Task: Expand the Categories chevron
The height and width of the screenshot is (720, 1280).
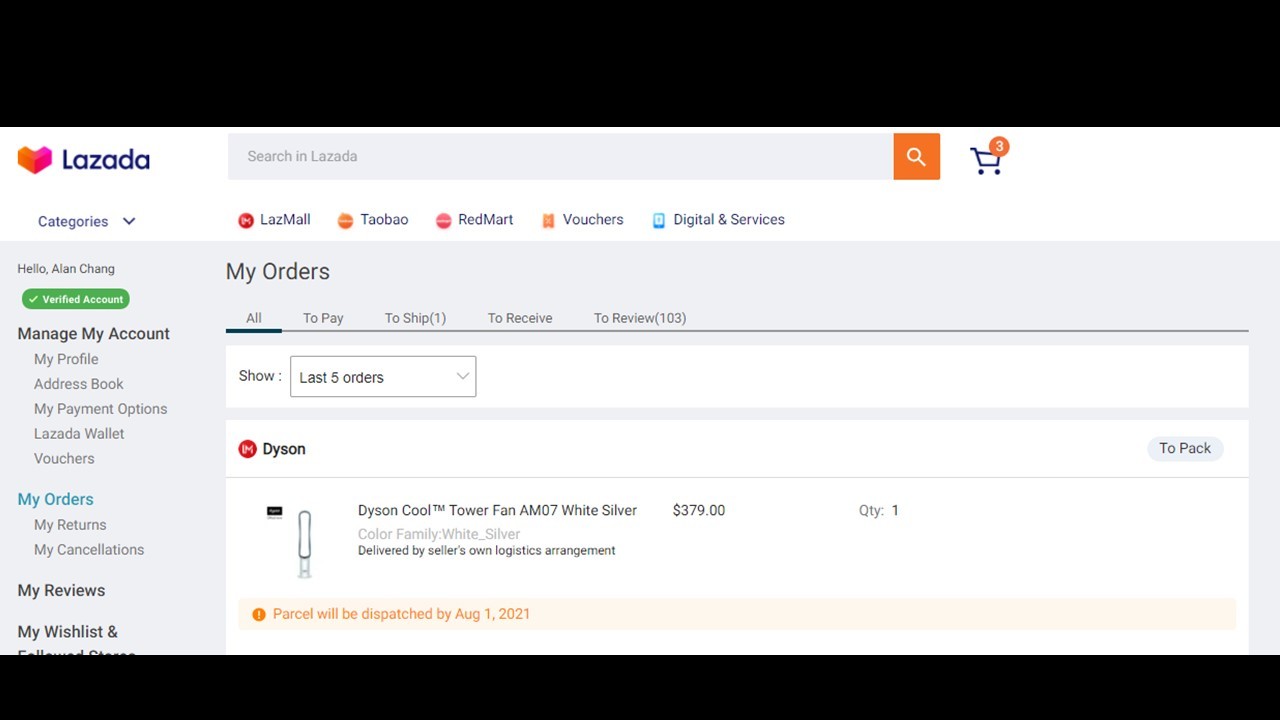Action: point(129,222)
